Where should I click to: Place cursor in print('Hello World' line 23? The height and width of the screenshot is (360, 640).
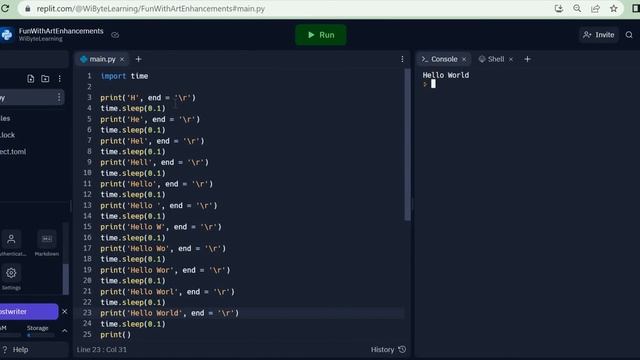click(169, 313)
